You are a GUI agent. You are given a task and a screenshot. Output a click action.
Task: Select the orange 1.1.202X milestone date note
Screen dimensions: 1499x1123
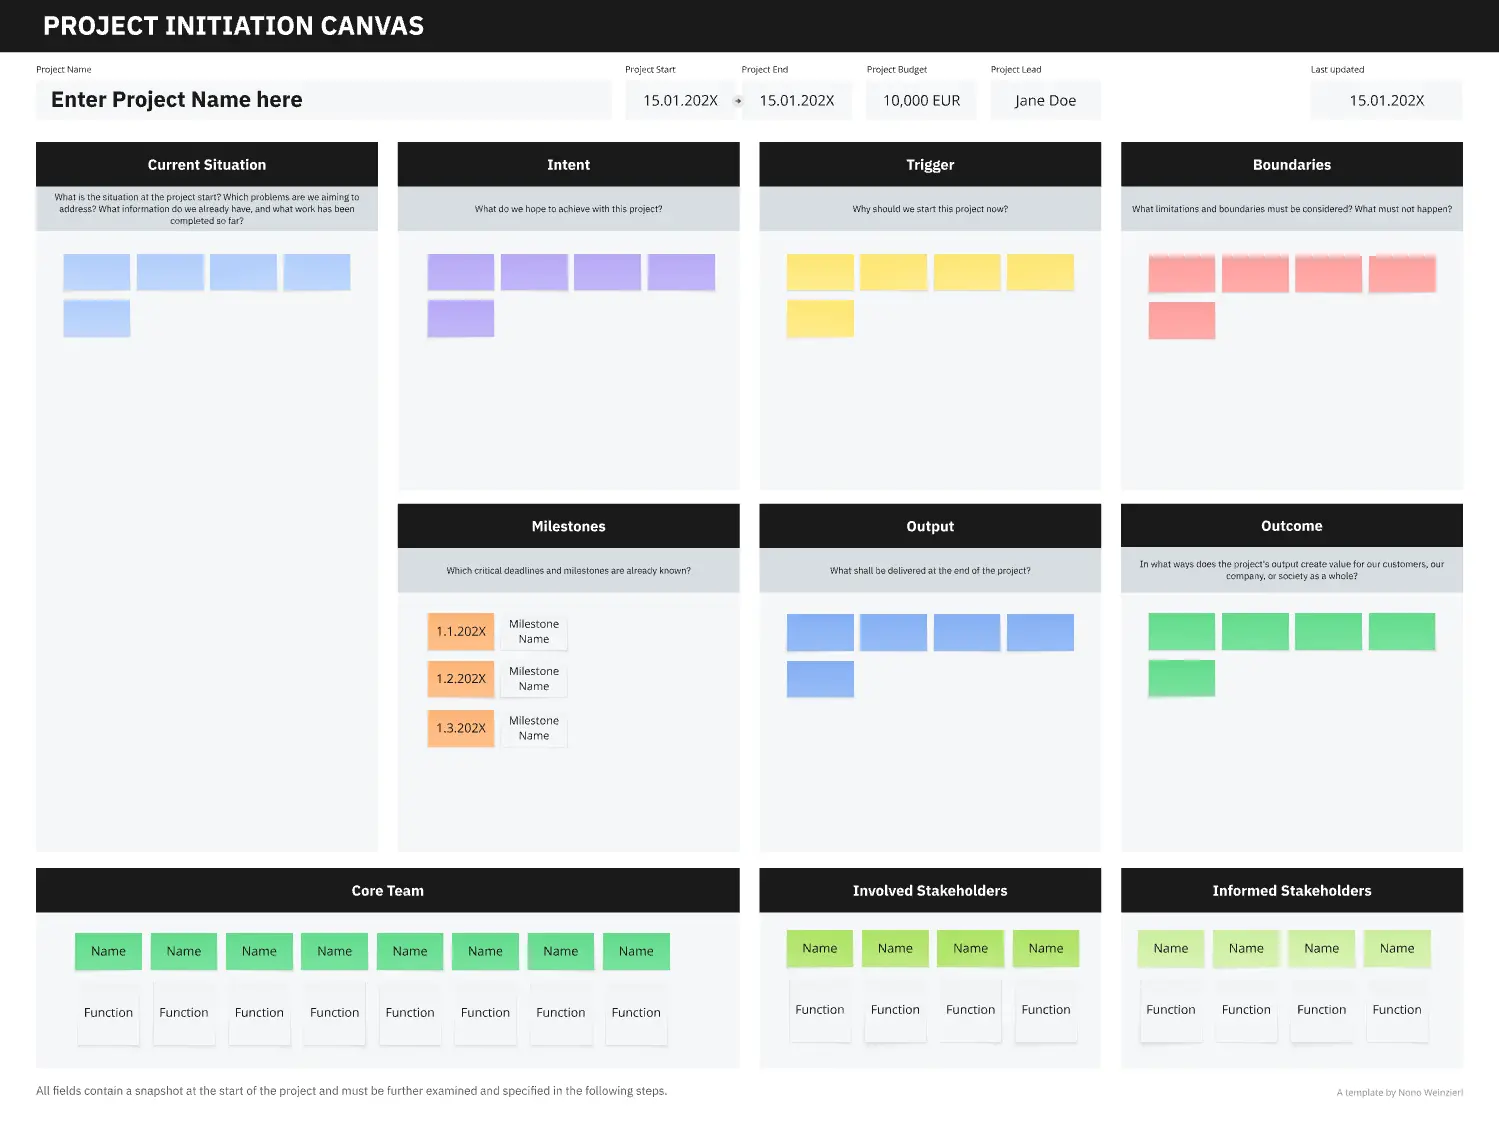tap(461, 632)
